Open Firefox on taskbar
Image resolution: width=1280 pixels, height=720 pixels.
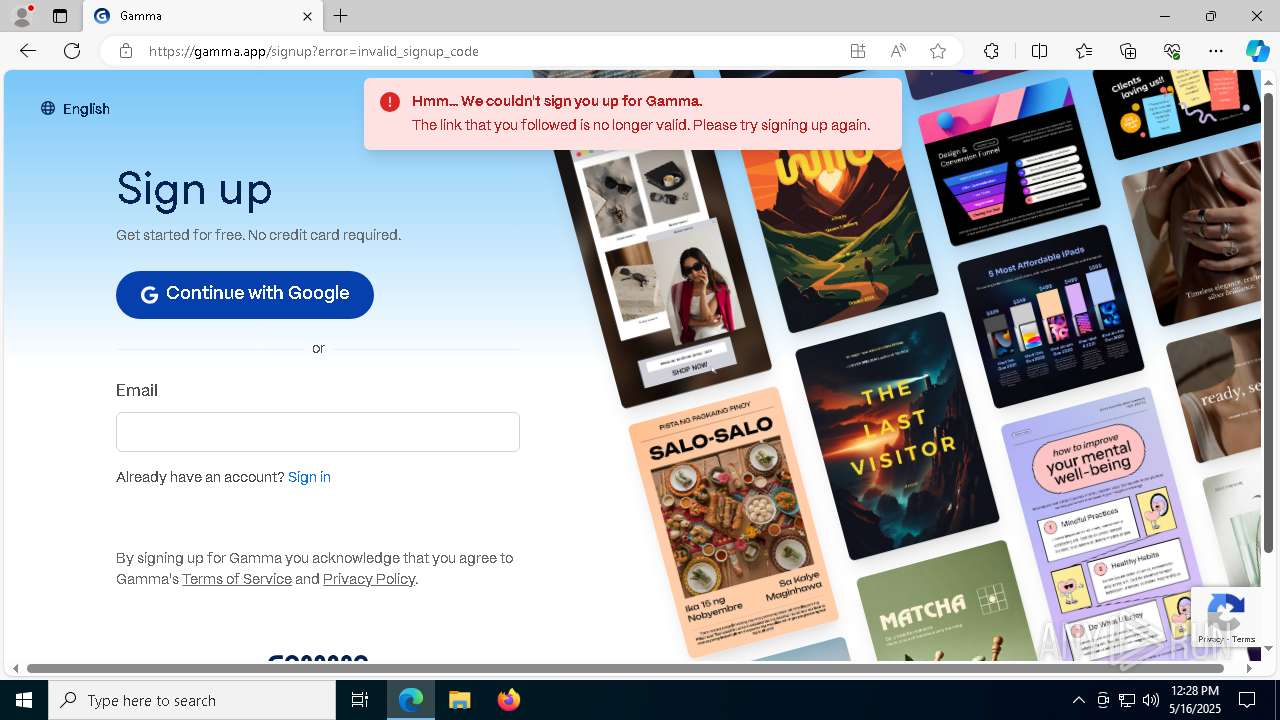click(509, 700)
